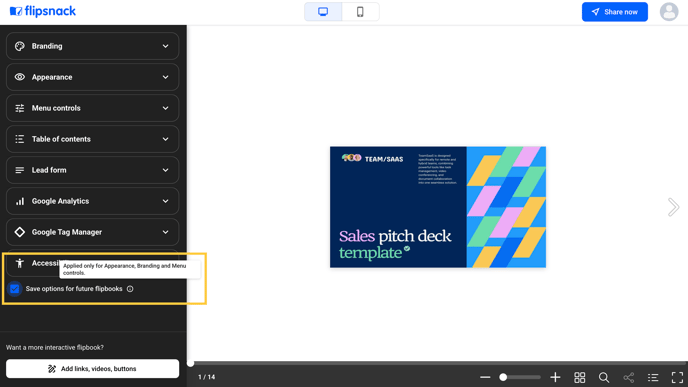
Task: Click the page progress bar handle
Action: [x=190, y=363]
